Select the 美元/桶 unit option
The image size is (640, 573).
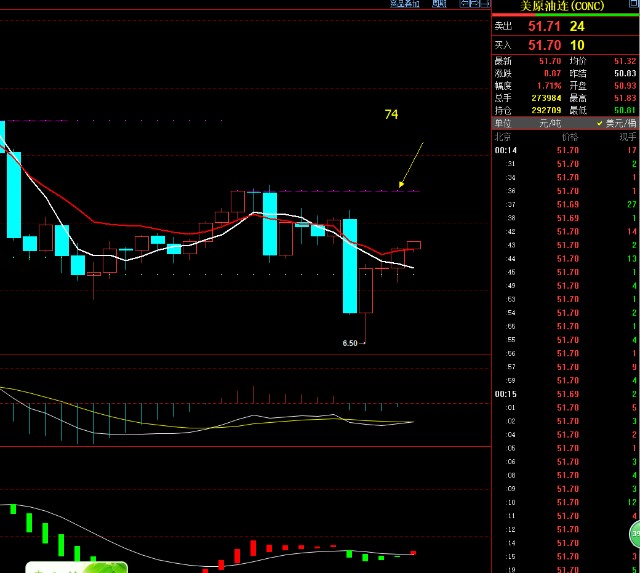pyautogui.click(x=619, y=122)
